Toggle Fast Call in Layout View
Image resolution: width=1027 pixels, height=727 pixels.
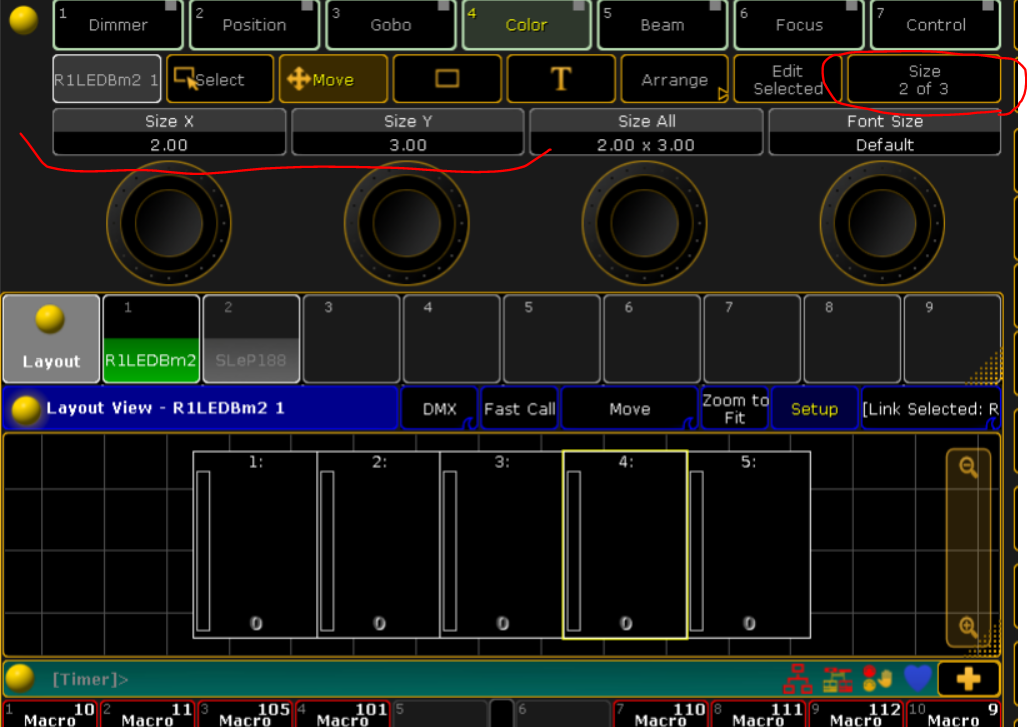tap(519, 409)
